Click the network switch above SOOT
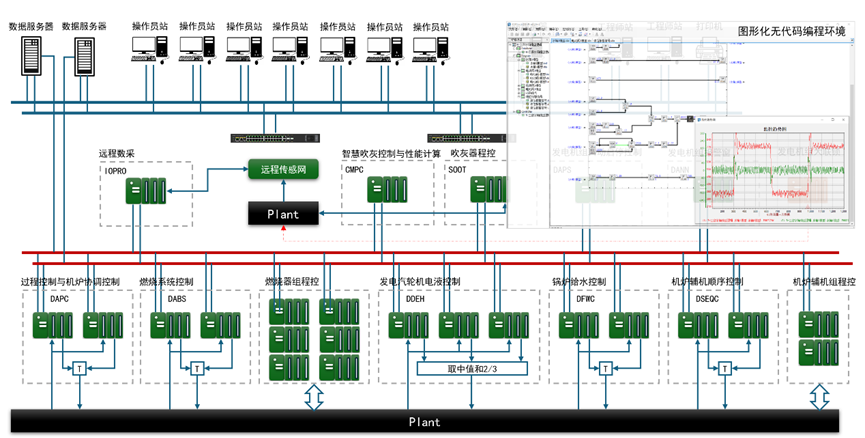The height and width of the screenshot is (438, 865). (x=463, y=138)
